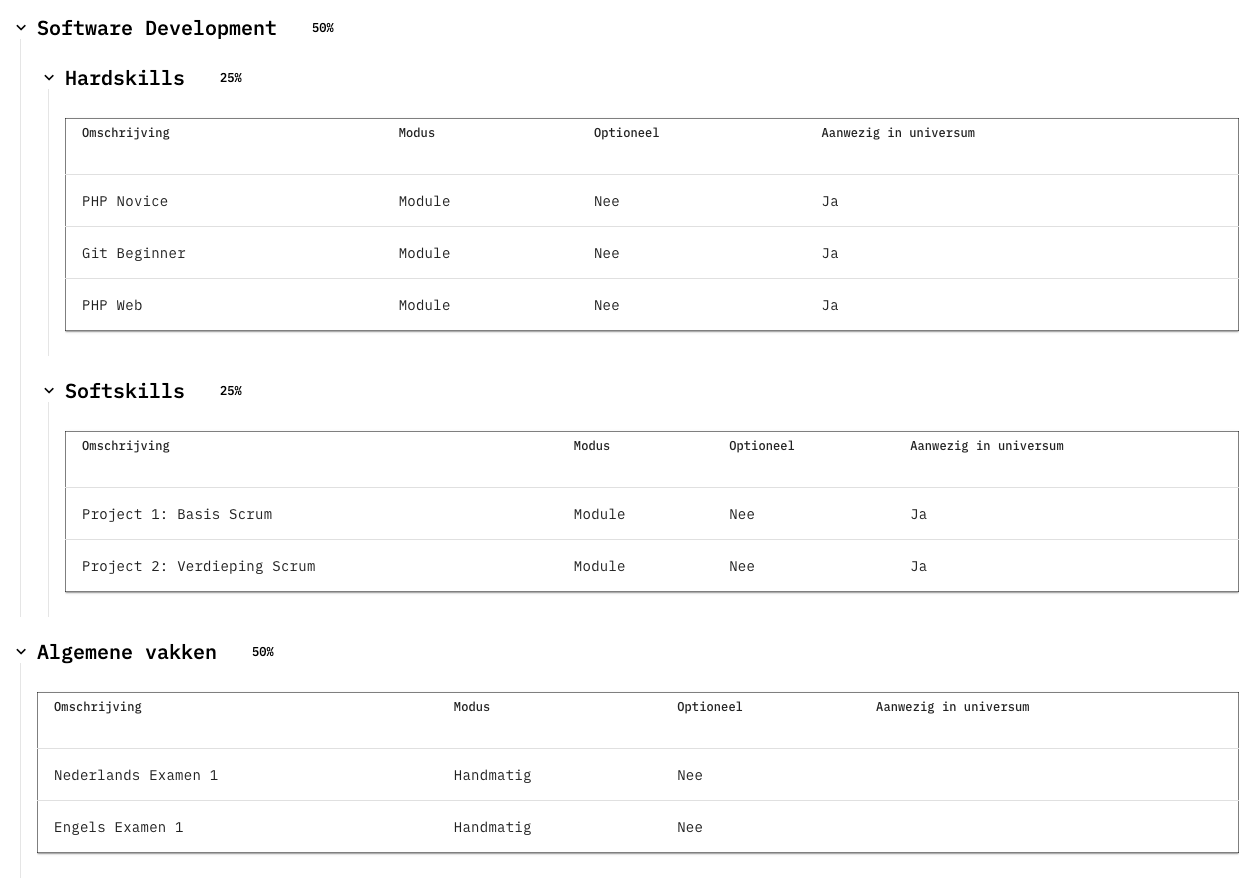Click the Algemene vakken heading

[127, 652]
